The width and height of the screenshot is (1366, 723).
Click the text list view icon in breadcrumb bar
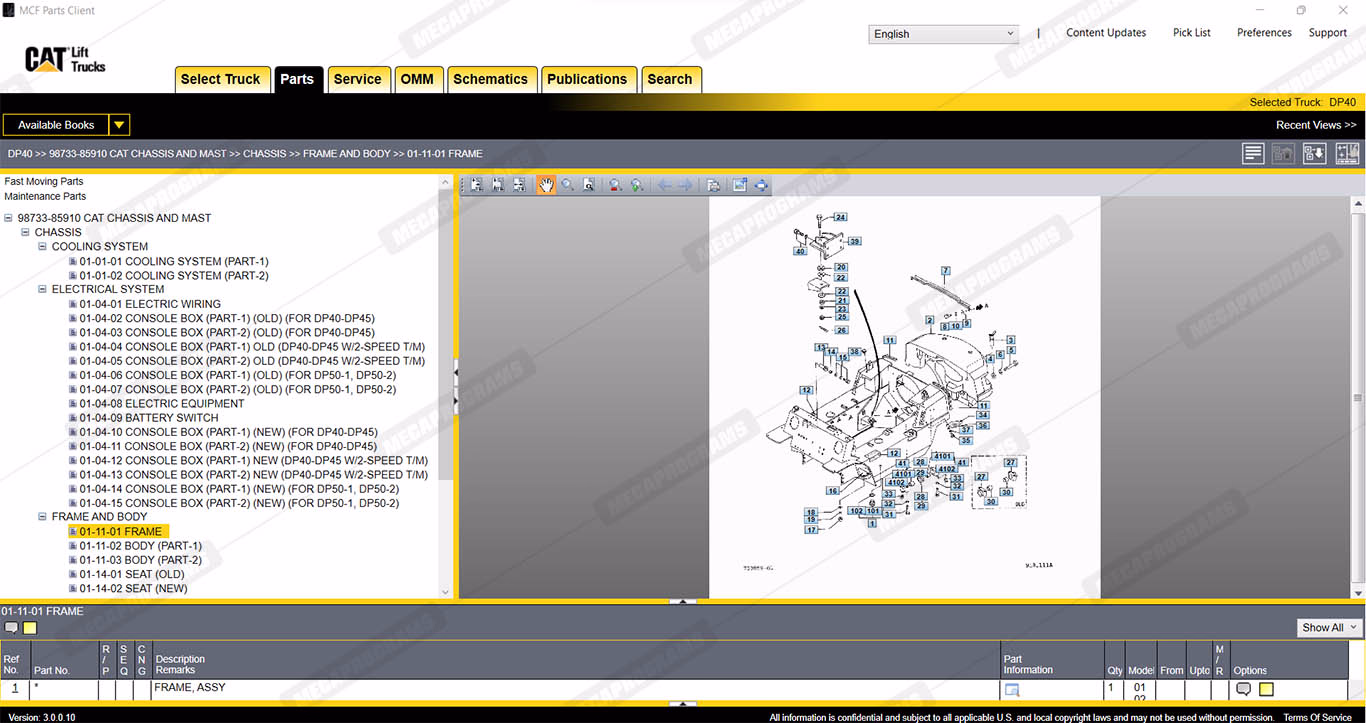1253,154
